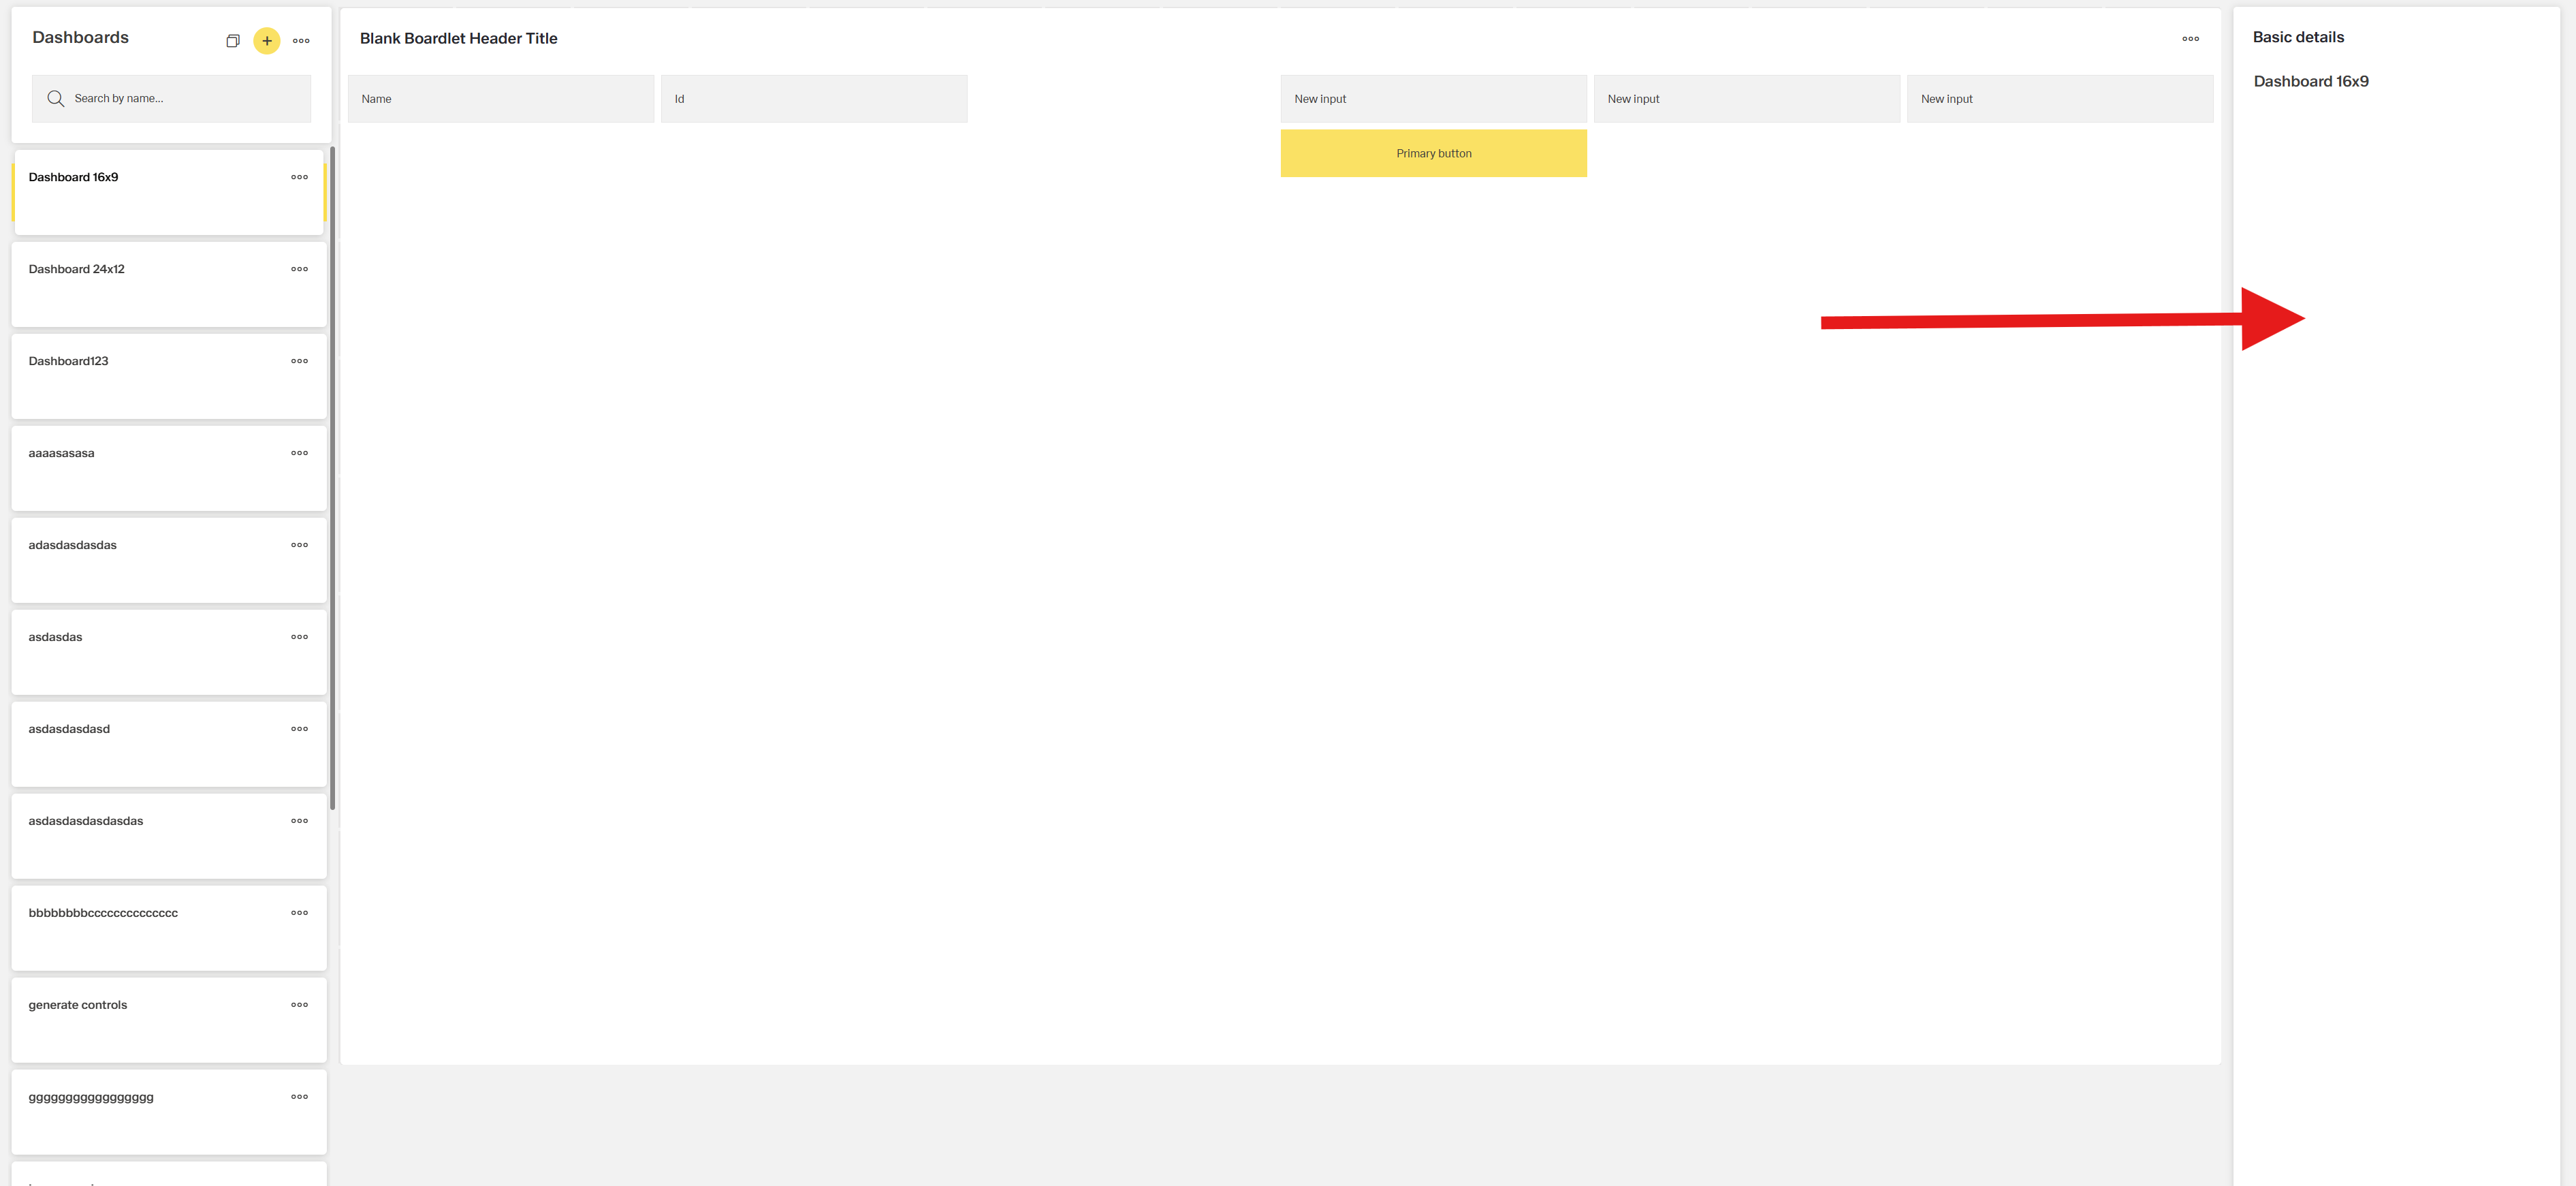Open the Dashboard 16x9 item options menu
Image resolution: width=2576 pixels, height=1186 pixels.
point(299,177)
